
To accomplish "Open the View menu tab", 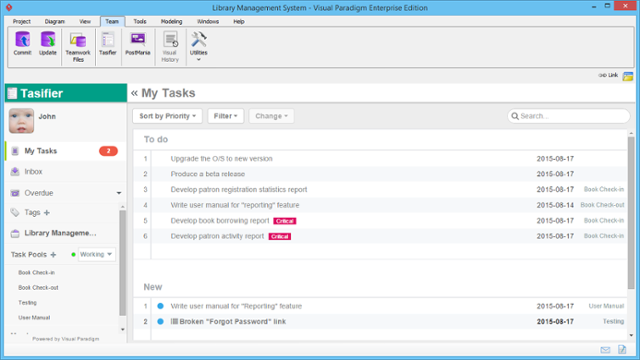I will [x=85, y=22].
